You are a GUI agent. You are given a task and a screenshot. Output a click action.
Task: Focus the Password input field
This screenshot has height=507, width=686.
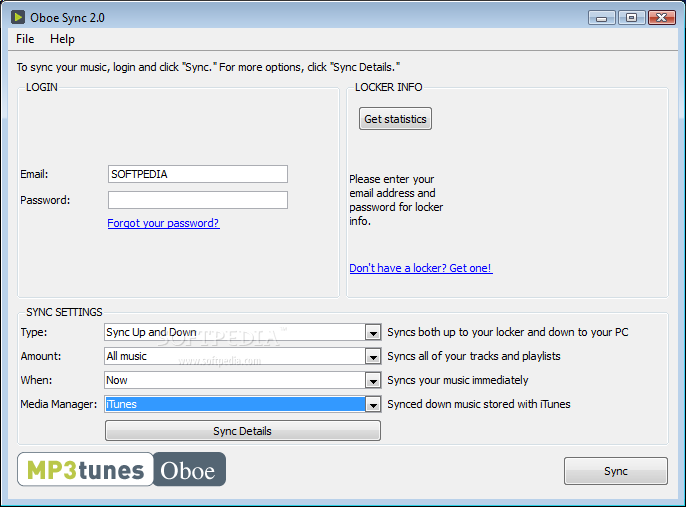pyautogui.click(x=198, y=200)
